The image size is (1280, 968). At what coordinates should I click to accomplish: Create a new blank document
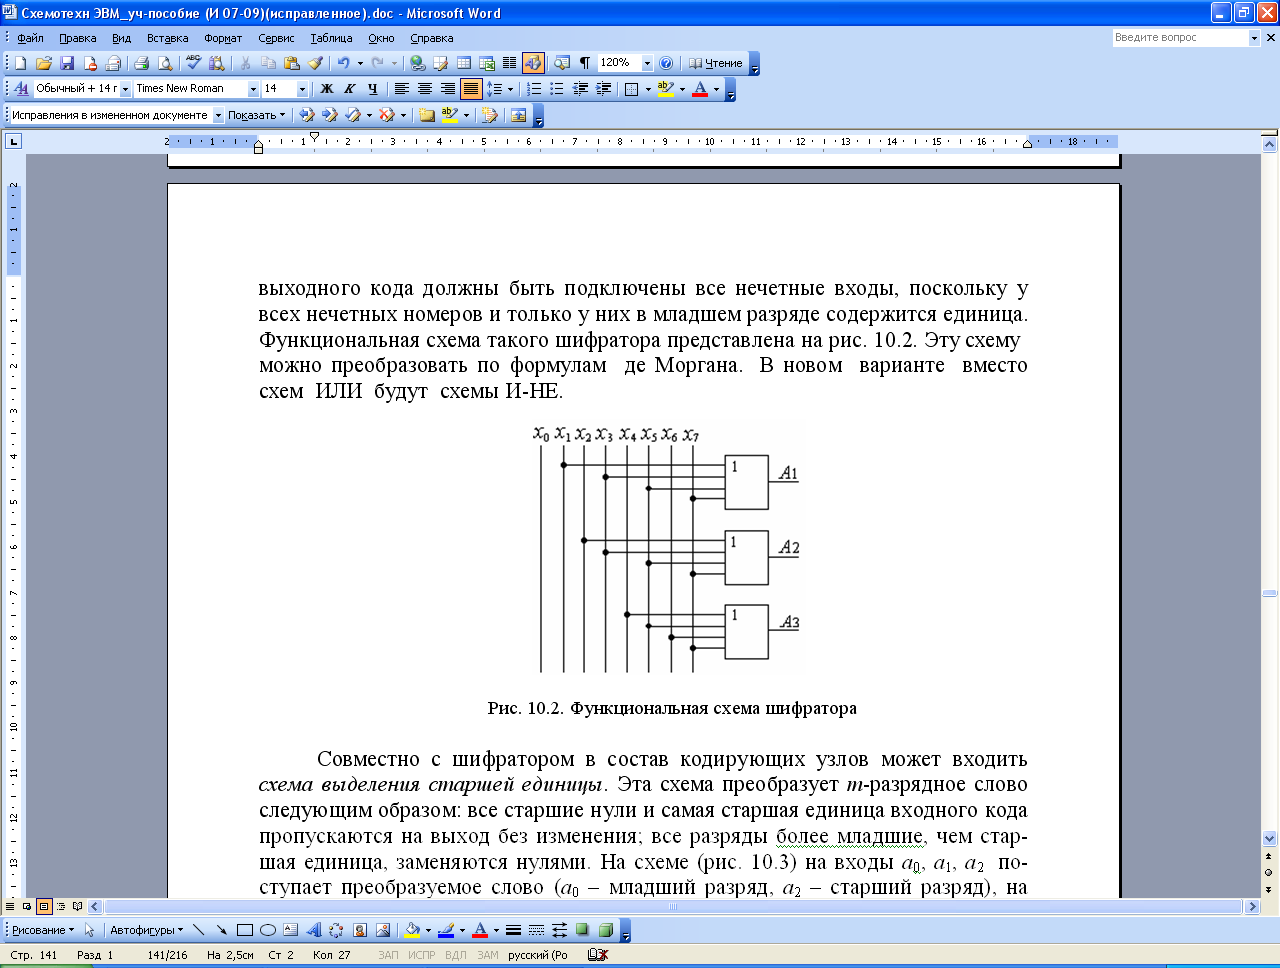pos(20,63)
